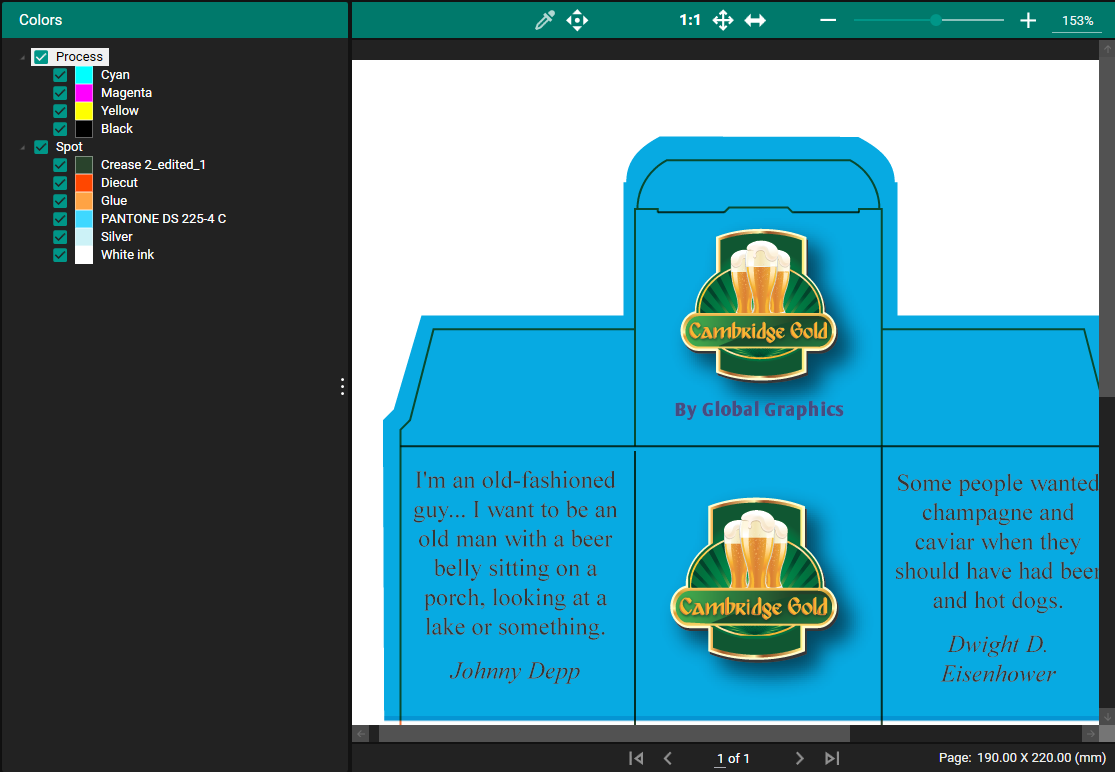Toggle the Diecut spot color checkbox

click(x=60, y=183)
